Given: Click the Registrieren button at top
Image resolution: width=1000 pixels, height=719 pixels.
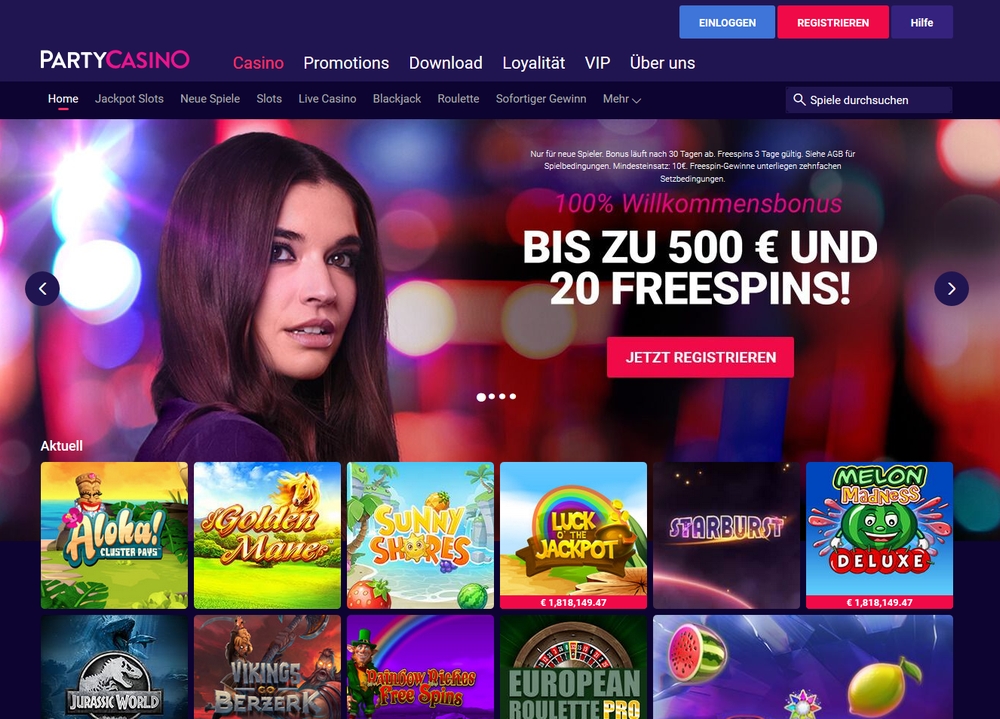Looking at the screenshot, I should click(x=833, y=22).
